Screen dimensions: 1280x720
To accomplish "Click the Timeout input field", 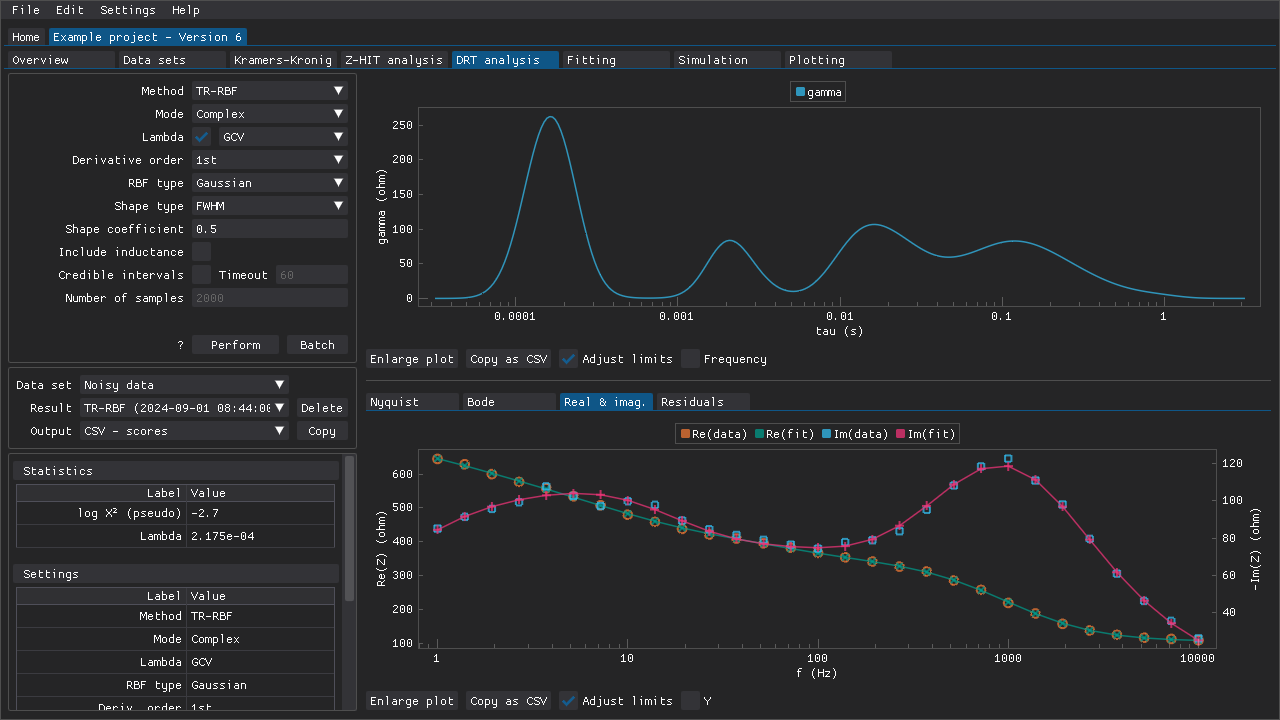I will 312,275.
